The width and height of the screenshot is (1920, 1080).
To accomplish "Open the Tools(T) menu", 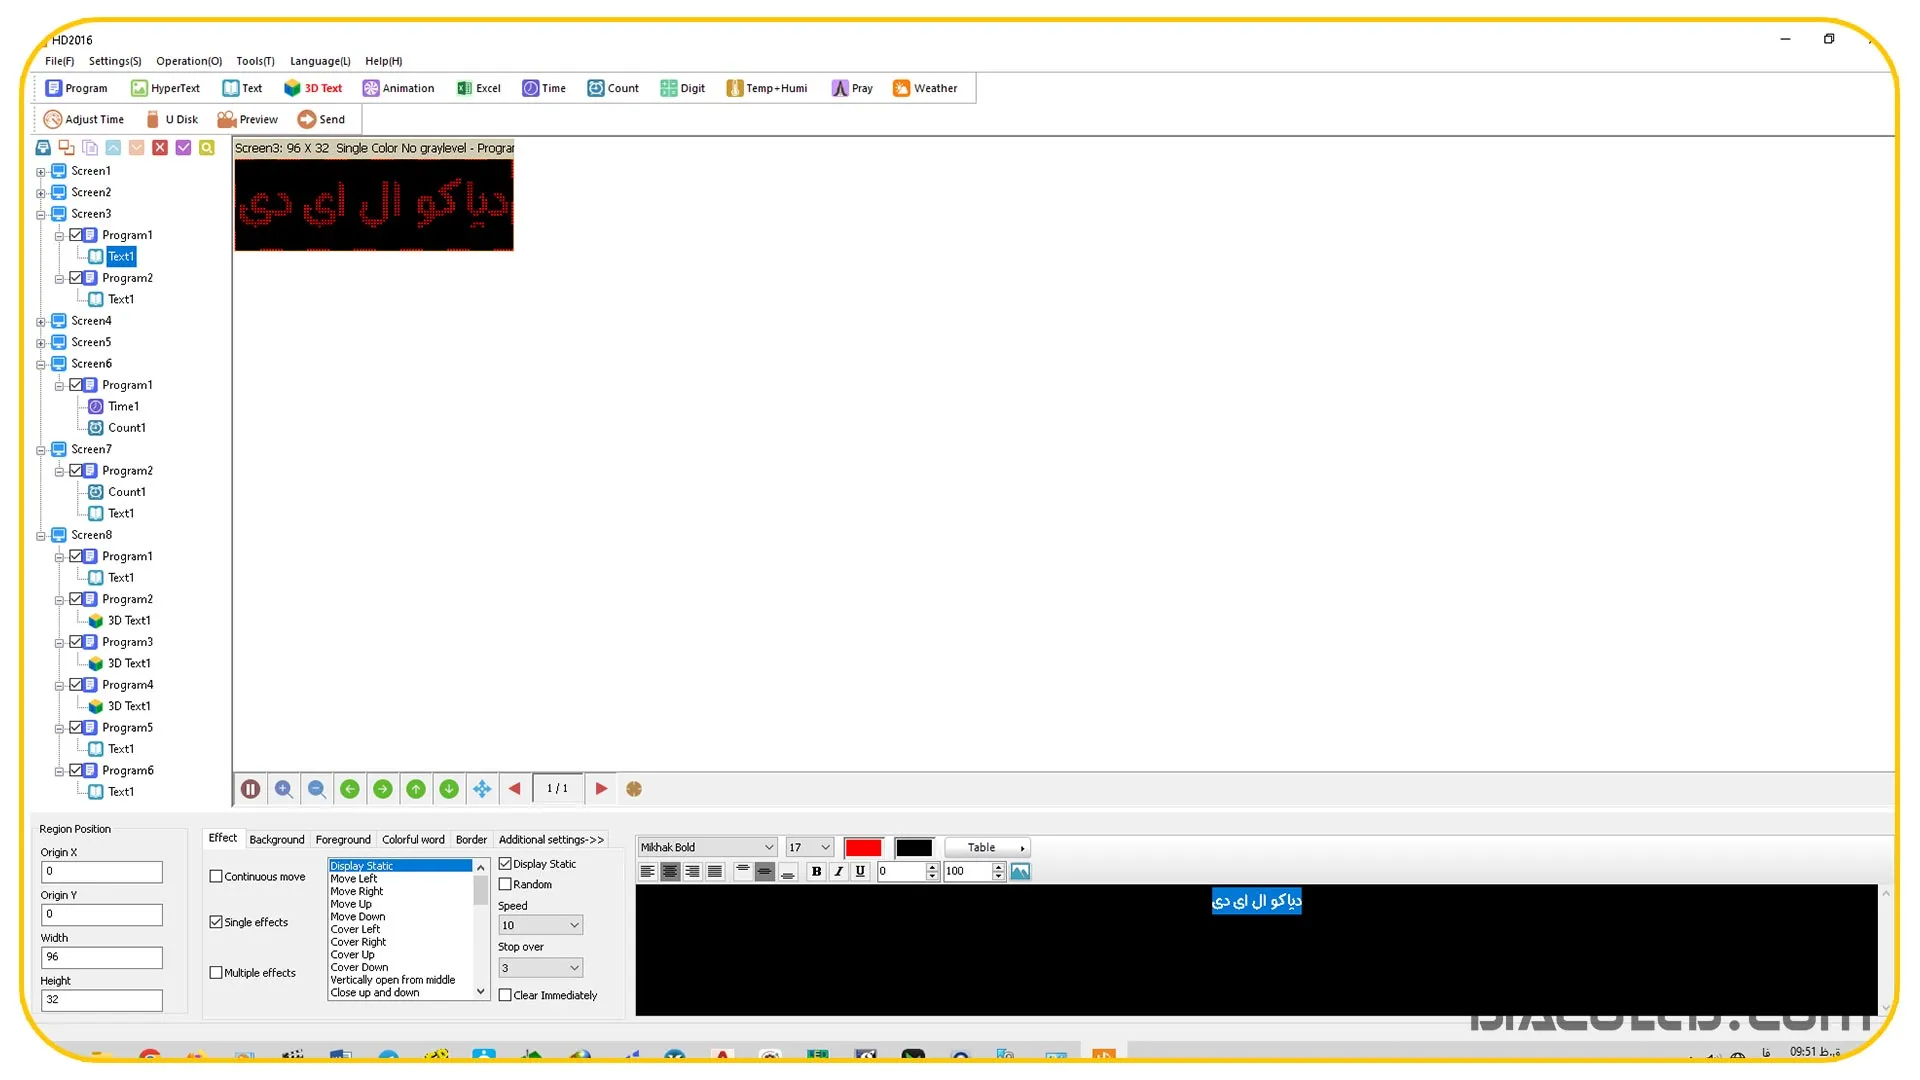I will [x=255, y=61].
